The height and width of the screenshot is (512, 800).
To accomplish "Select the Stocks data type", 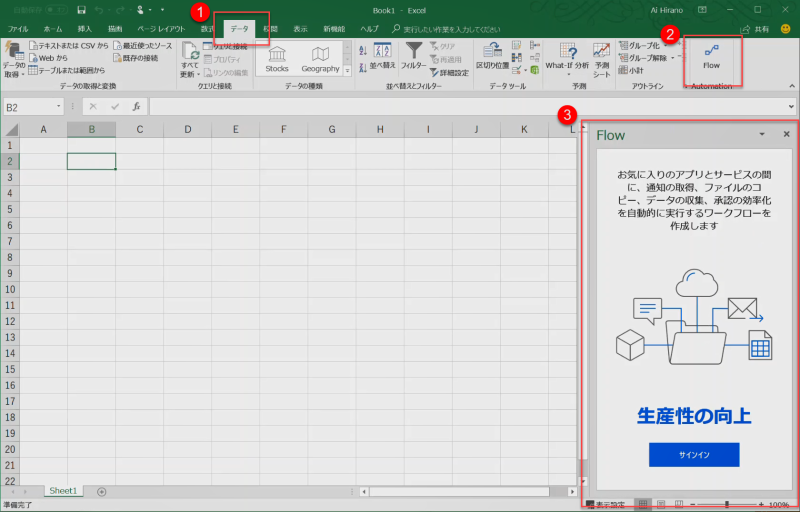I will tap(277, 59).
